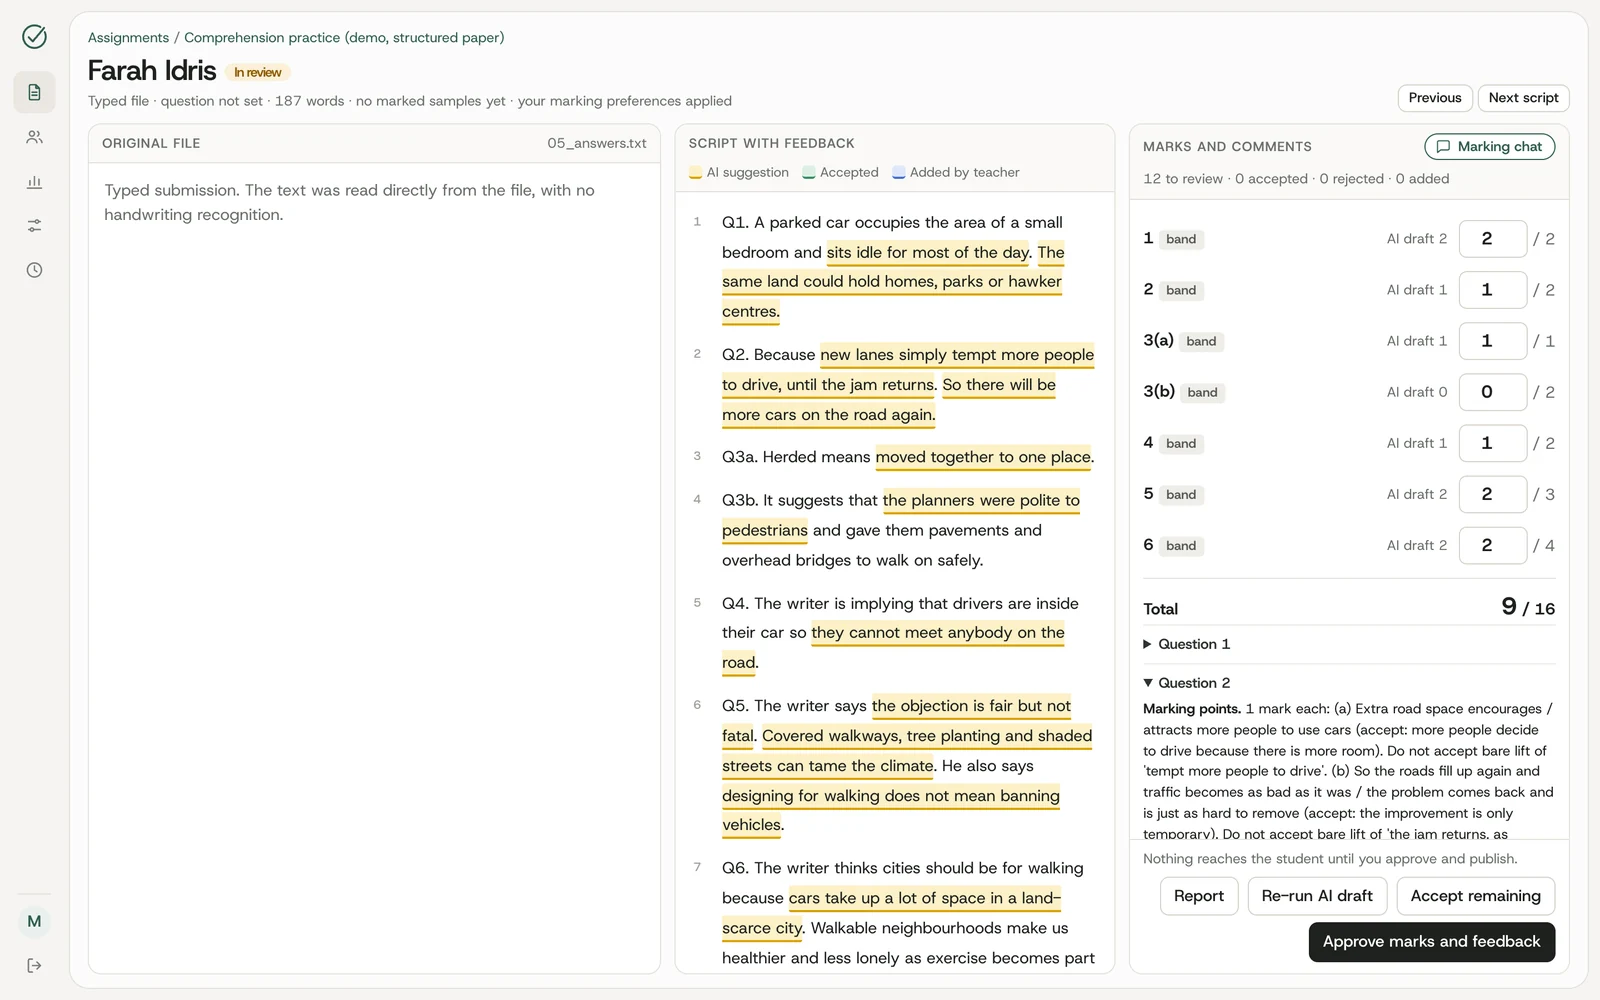The image size is (1600, 1000).
Task: Open the Assignments breadcrumb link
Action: coord(128,37)
